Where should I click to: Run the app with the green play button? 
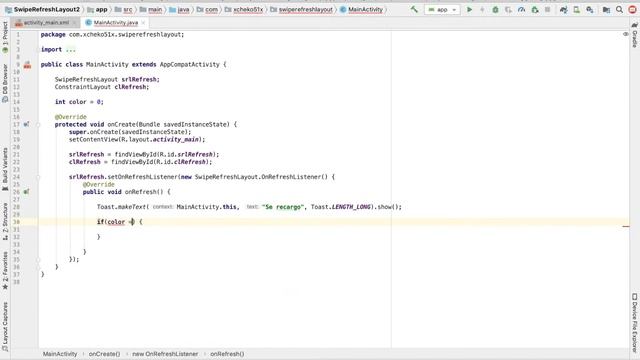click(469, 9)
